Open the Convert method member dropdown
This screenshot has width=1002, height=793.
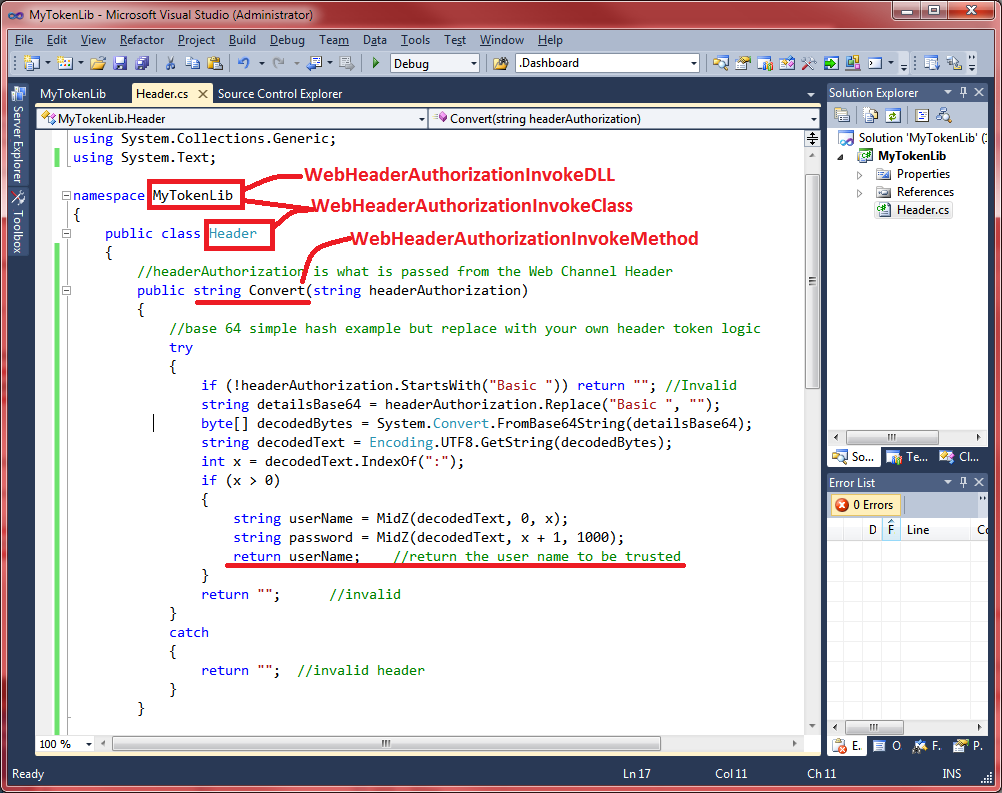click(x=813, y=119)
